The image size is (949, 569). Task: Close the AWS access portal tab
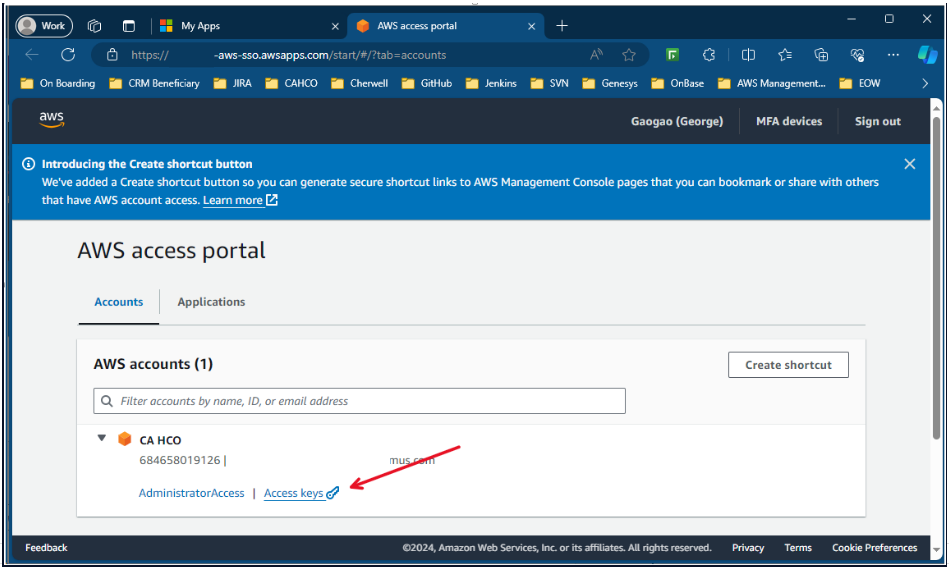(531, 26)
